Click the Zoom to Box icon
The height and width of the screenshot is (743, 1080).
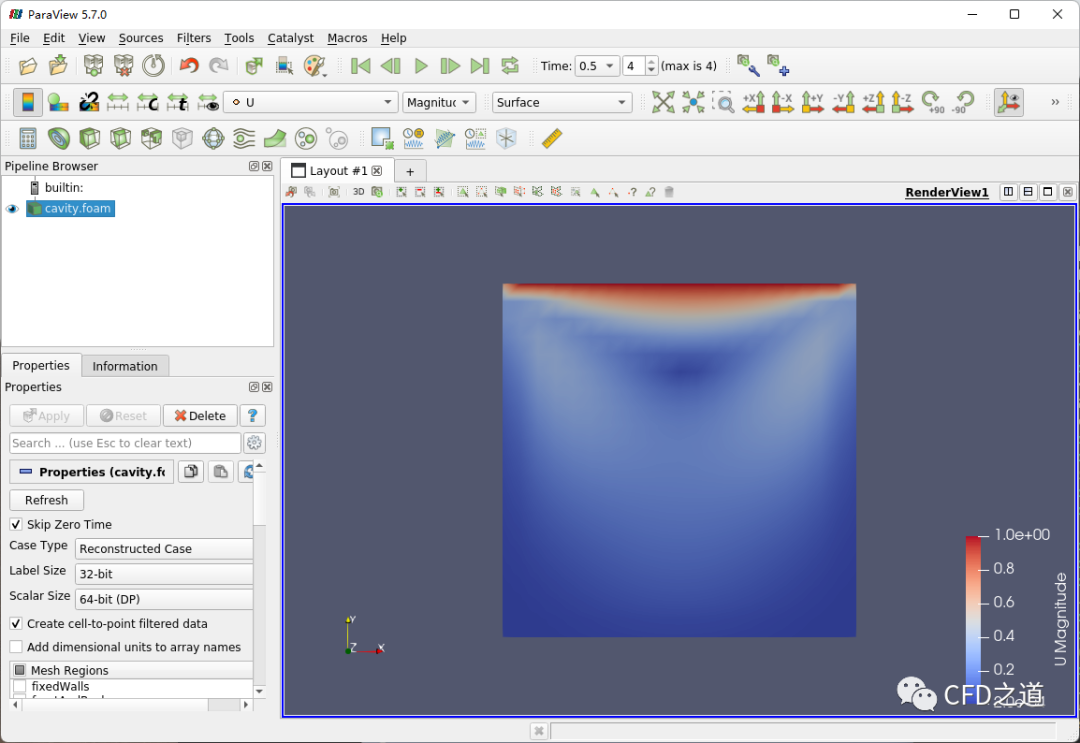[x=722, y=102]
